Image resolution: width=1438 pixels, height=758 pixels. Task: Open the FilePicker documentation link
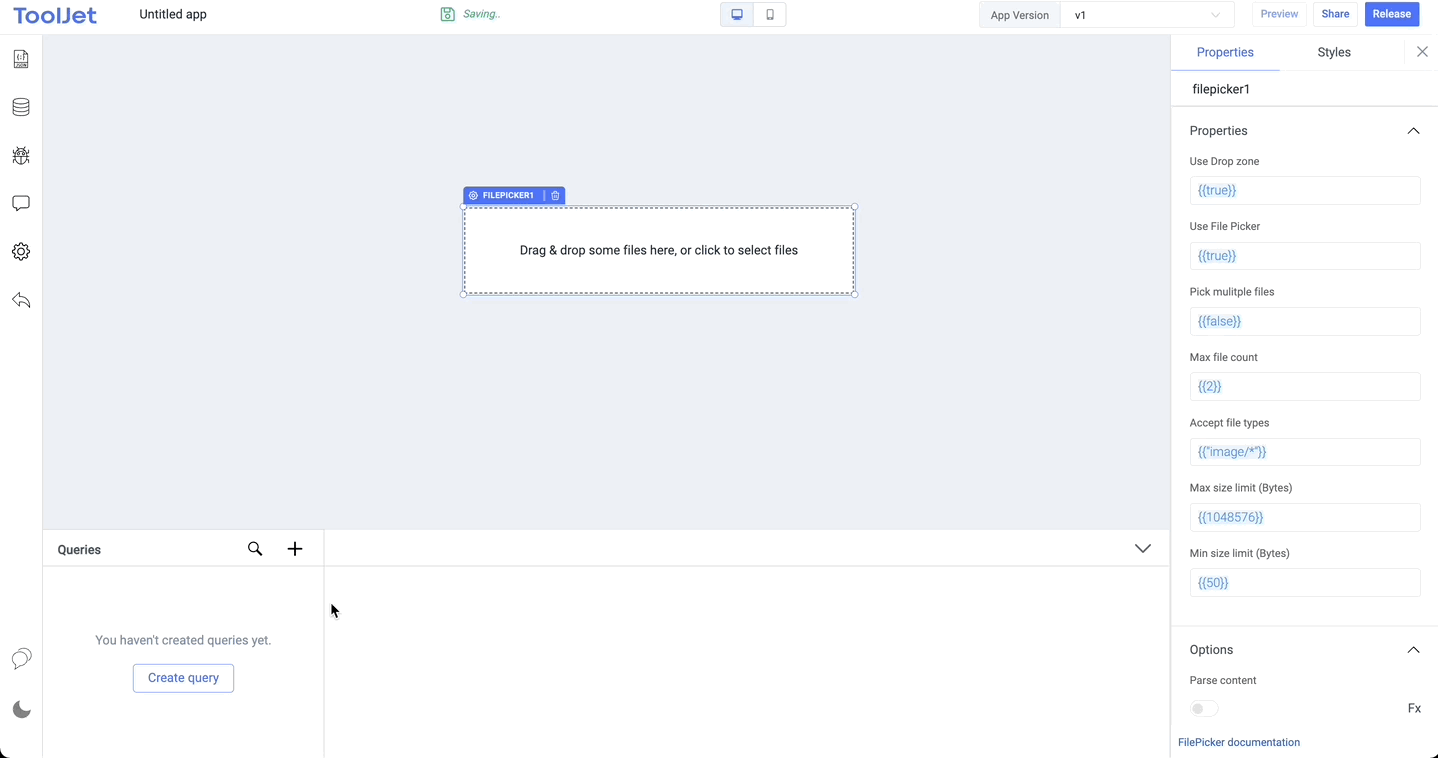pos(1239,743)
